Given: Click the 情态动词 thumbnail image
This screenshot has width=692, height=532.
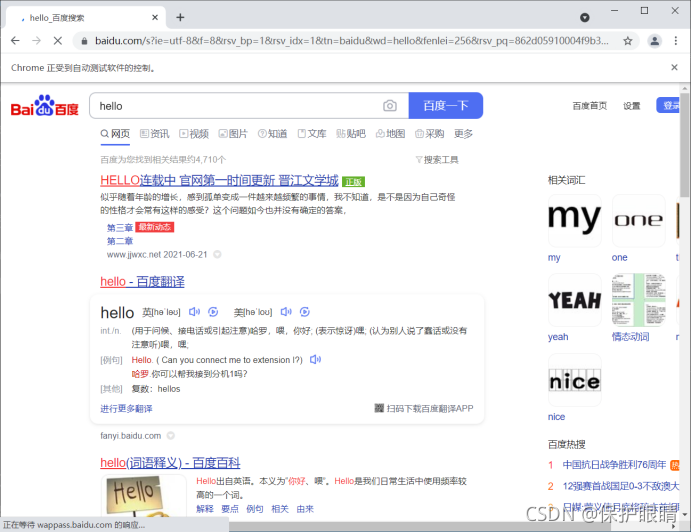Looking at the screenshot, I should pos(639,300).
